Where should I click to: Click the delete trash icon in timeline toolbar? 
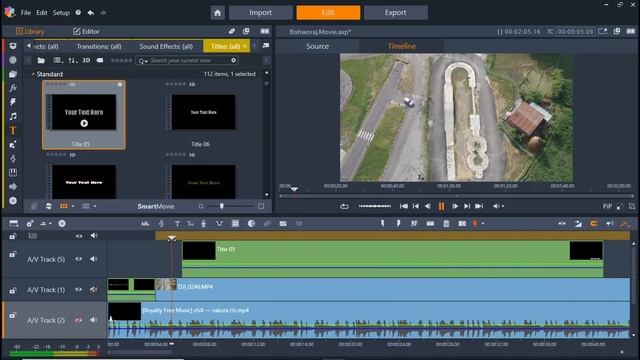(446, 224)
